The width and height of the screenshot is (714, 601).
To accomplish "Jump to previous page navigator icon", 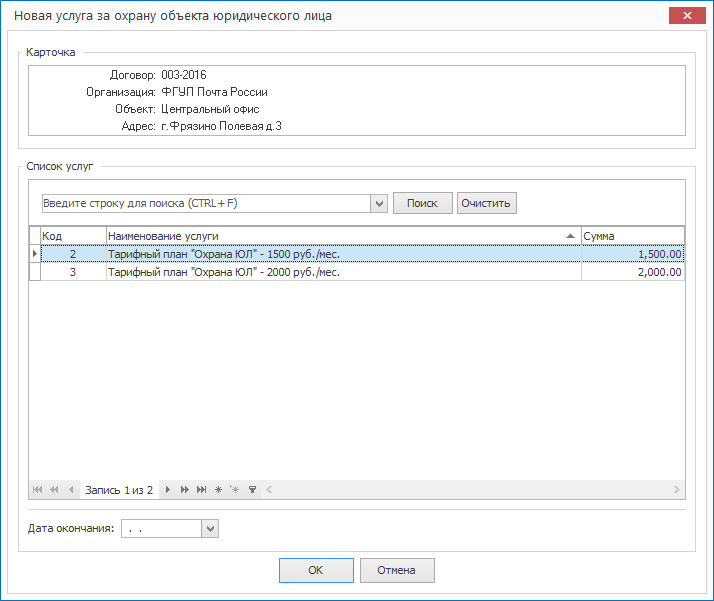I will [x=54, y=489].
